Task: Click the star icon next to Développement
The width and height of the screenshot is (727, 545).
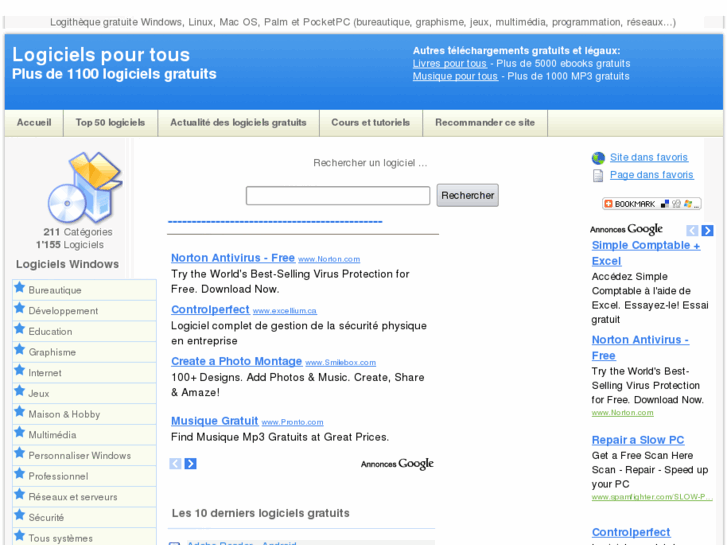Action: click(19, 308)
